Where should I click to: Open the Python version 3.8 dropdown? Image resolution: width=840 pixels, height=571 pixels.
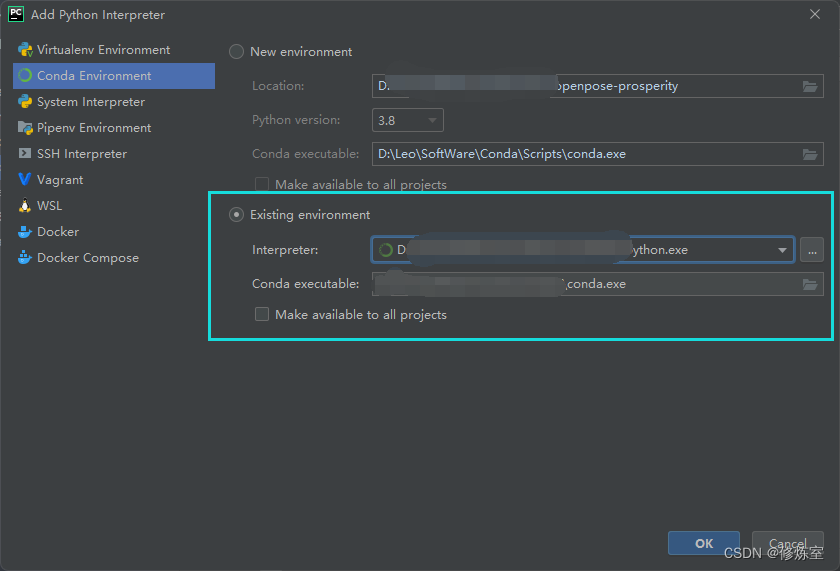point(408,120)
